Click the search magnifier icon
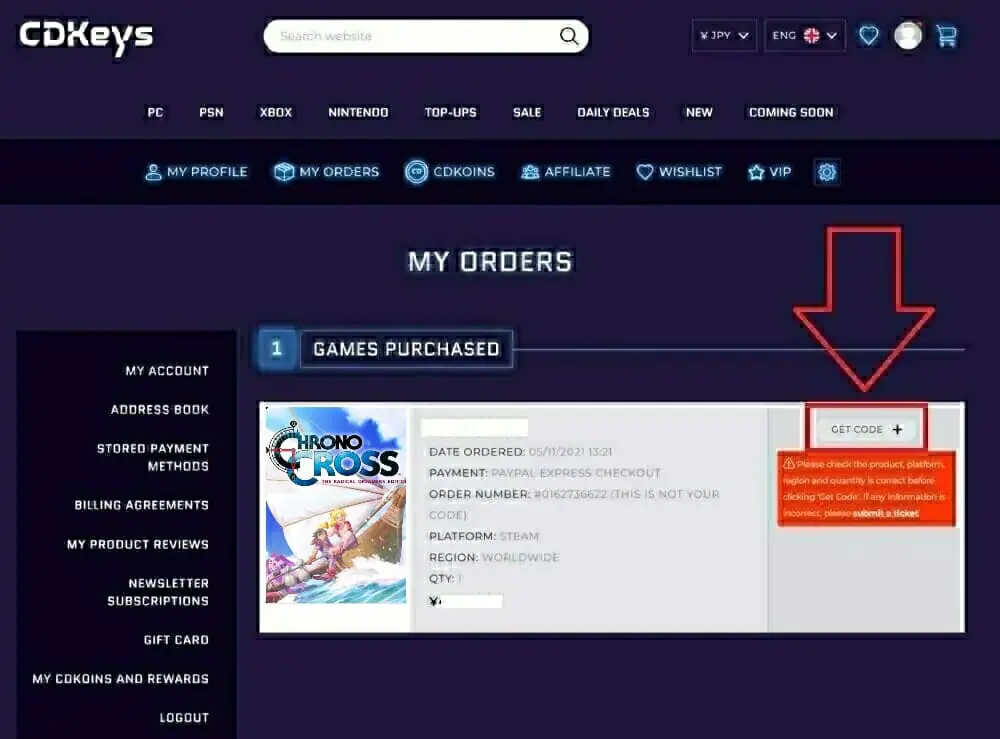 click(x=569, y=36)
